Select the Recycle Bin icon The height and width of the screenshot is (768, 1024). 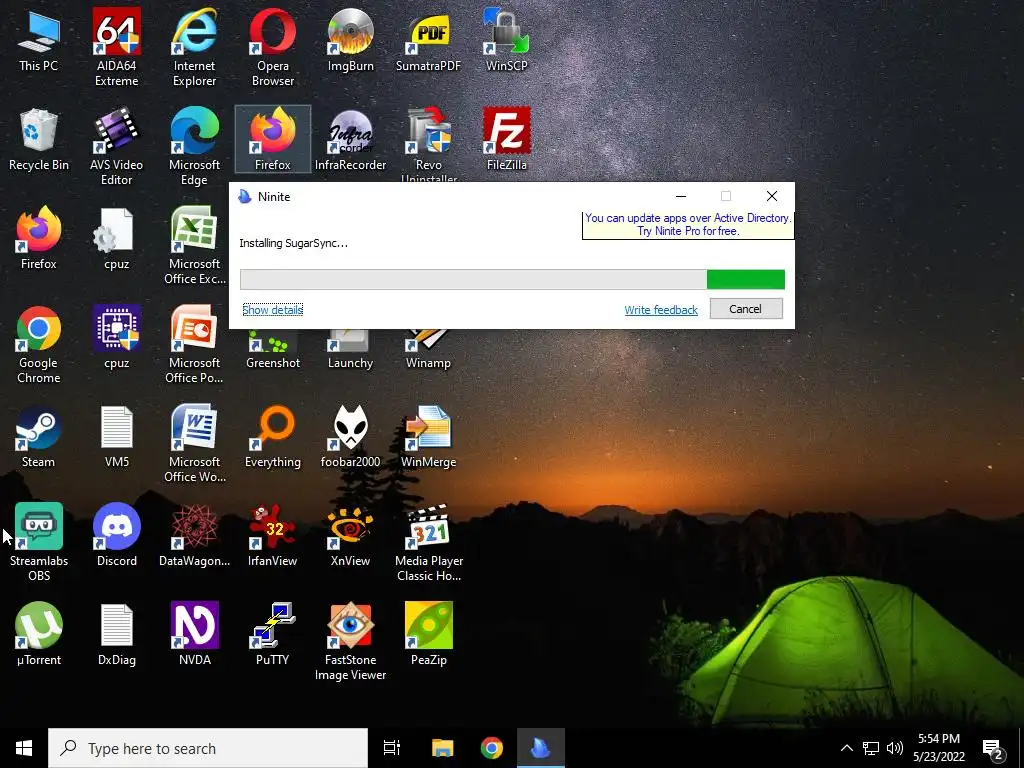(x=39, y=140)
